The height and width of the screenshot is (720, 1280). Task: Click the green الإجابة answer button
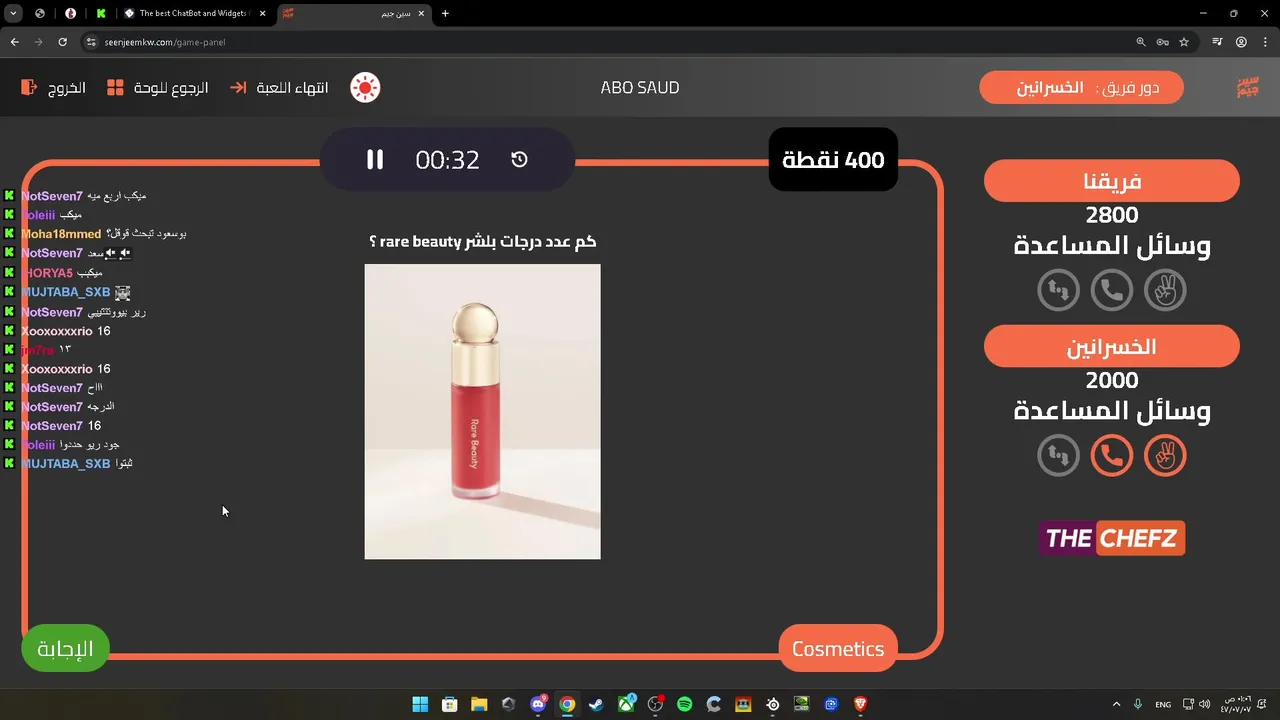[65, 649]
